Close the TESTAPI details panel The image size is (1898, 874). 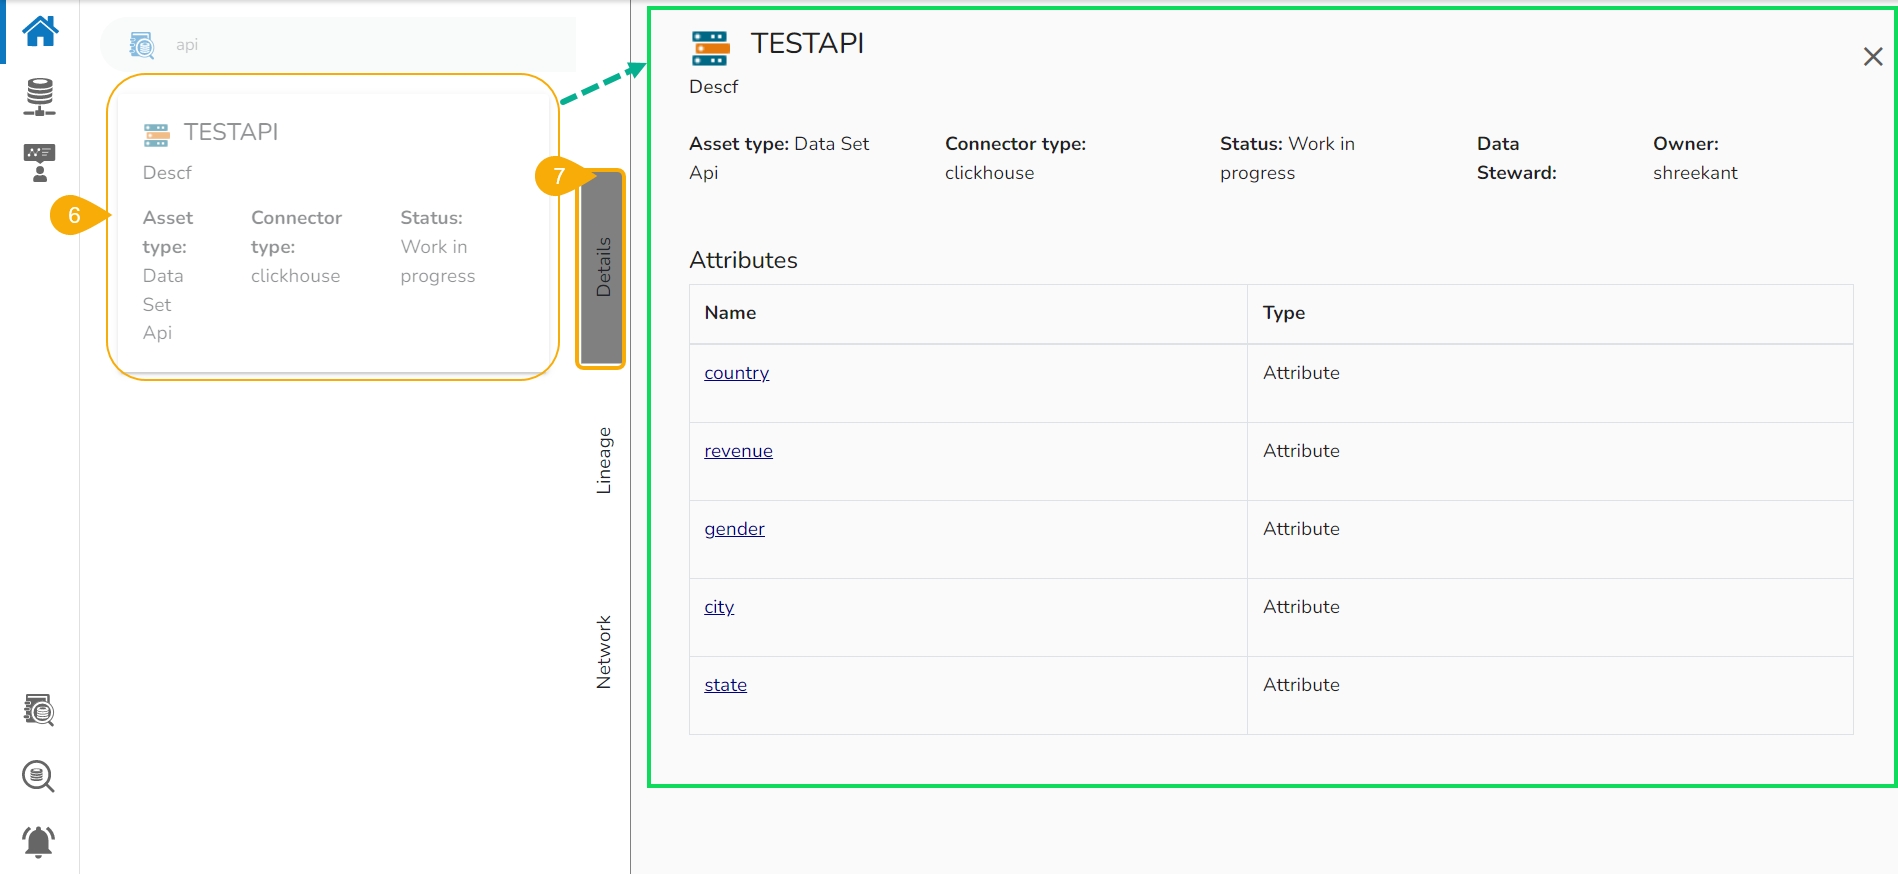[1872, 57]
